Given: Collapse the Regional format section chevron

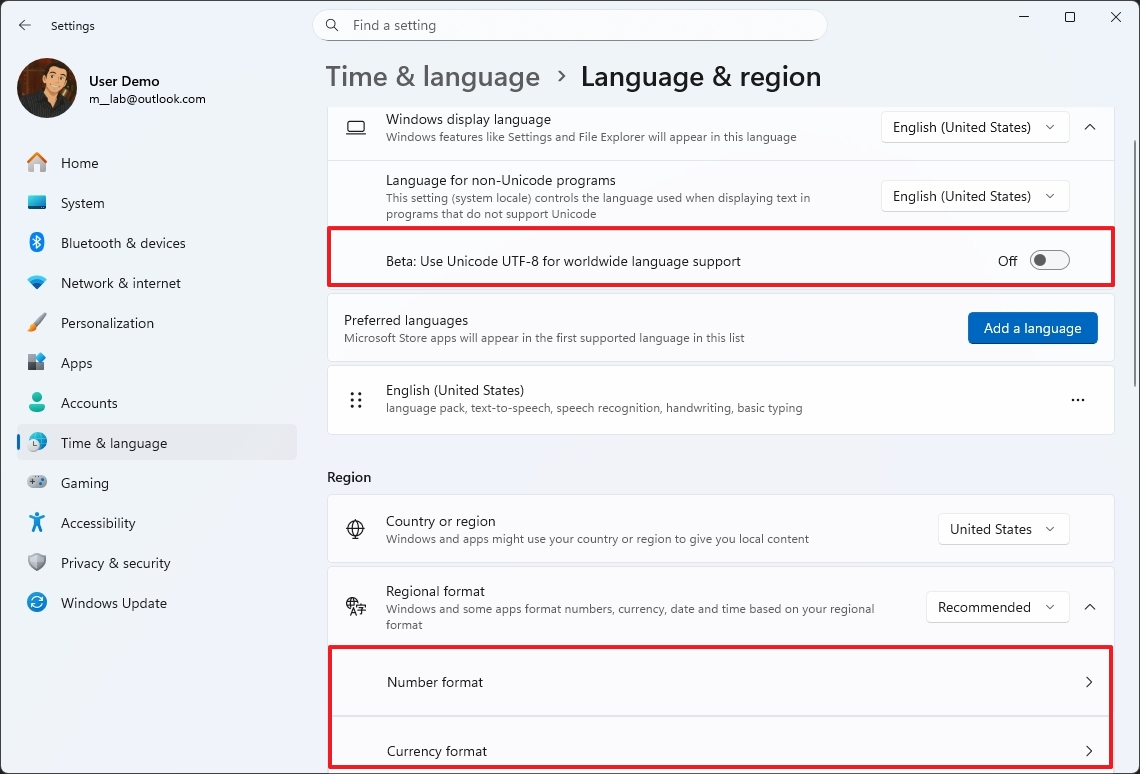Looking at the screenshot, I should point(1090,607).
